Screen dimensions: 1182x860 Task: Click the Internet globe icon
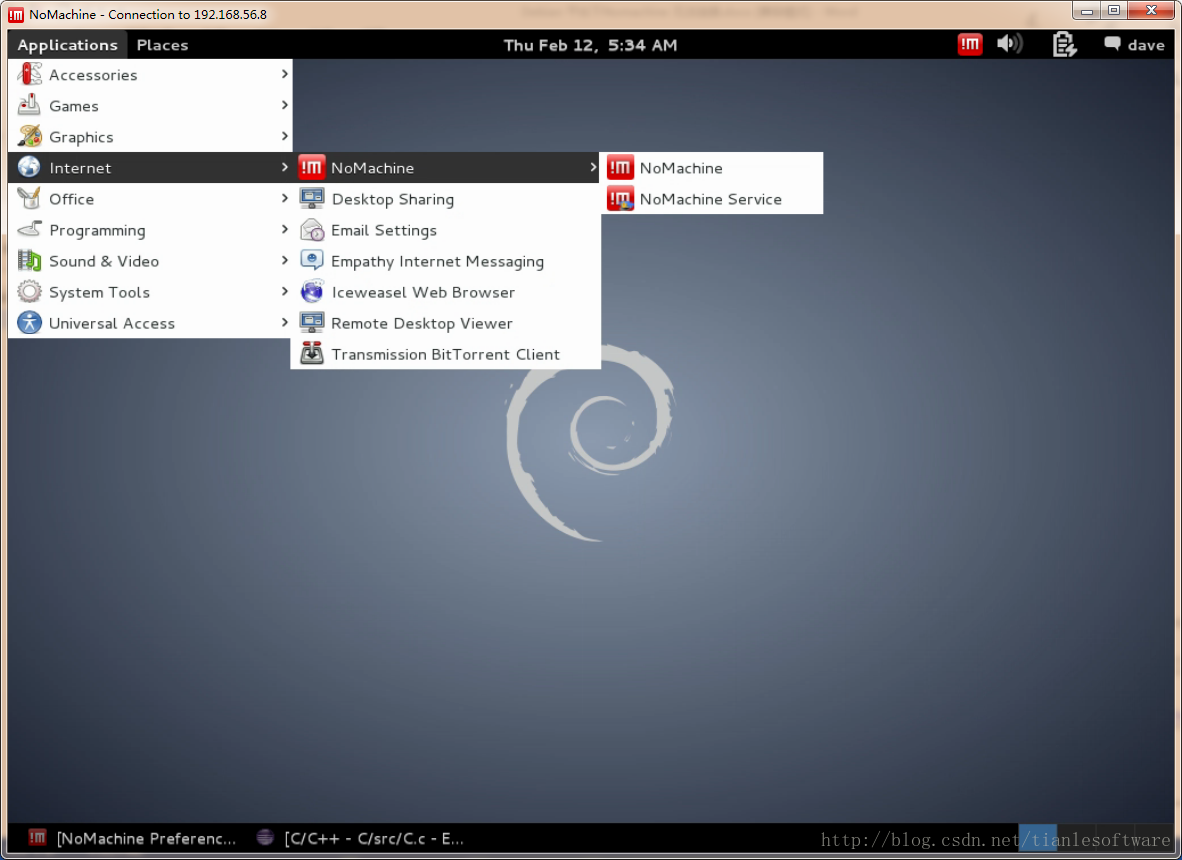29,167
